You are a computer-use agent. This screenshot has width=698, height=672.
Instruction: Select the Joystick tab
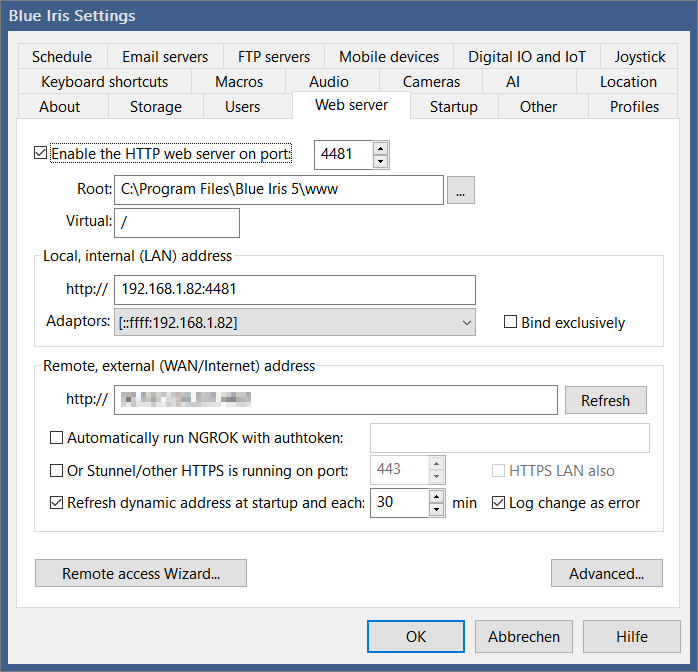[639, 57]
